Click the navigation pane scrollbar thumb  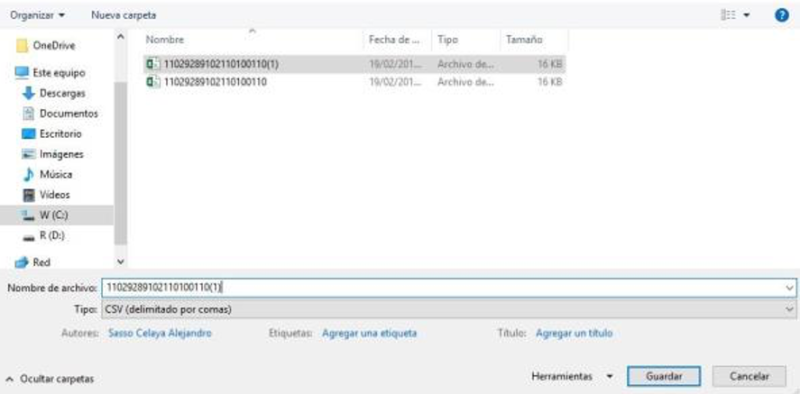coord(120,163)
